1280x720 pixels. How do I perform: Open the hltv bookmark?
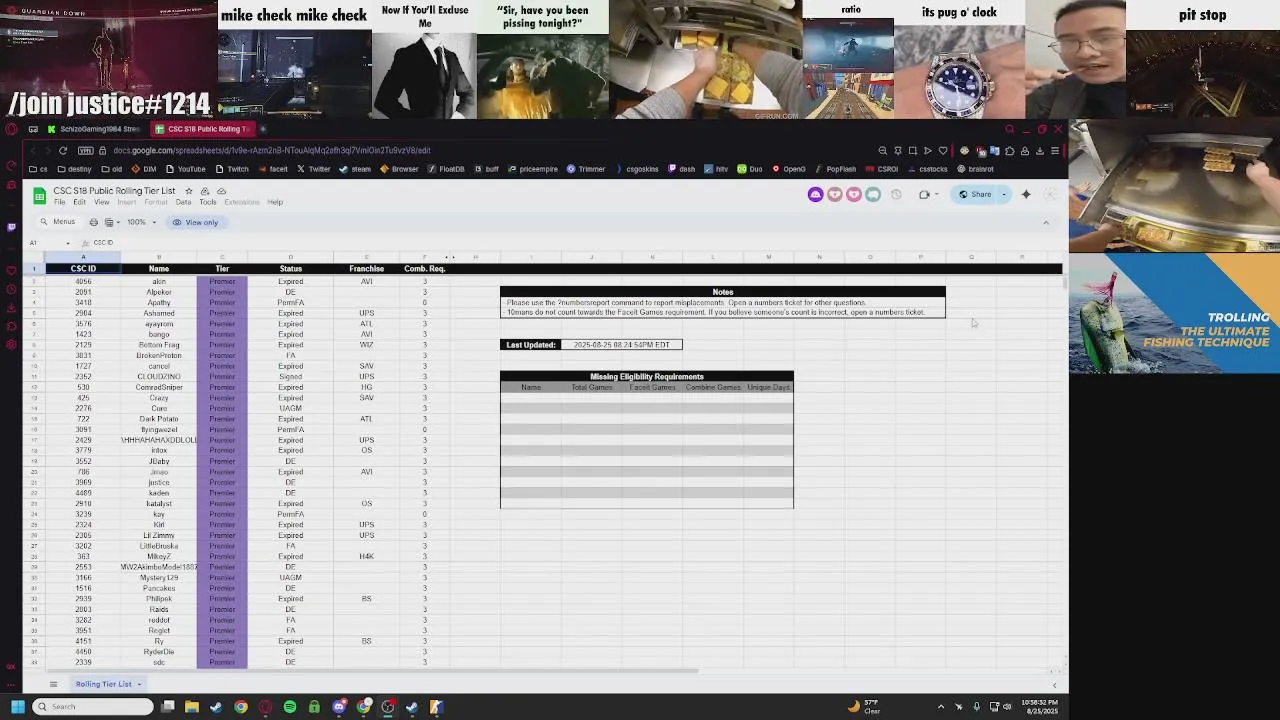[x=716, y=169]
